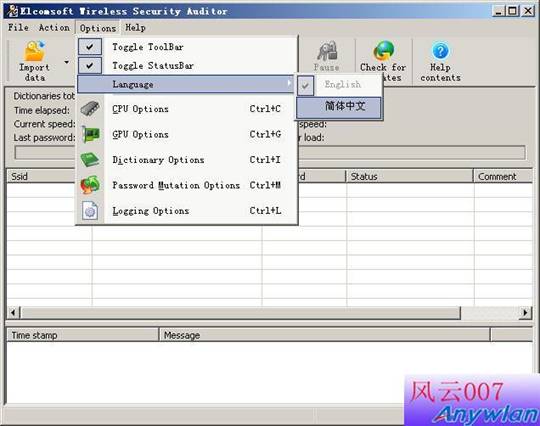
Task: Click the Check for updates globe icon
Action: [384, 51]
